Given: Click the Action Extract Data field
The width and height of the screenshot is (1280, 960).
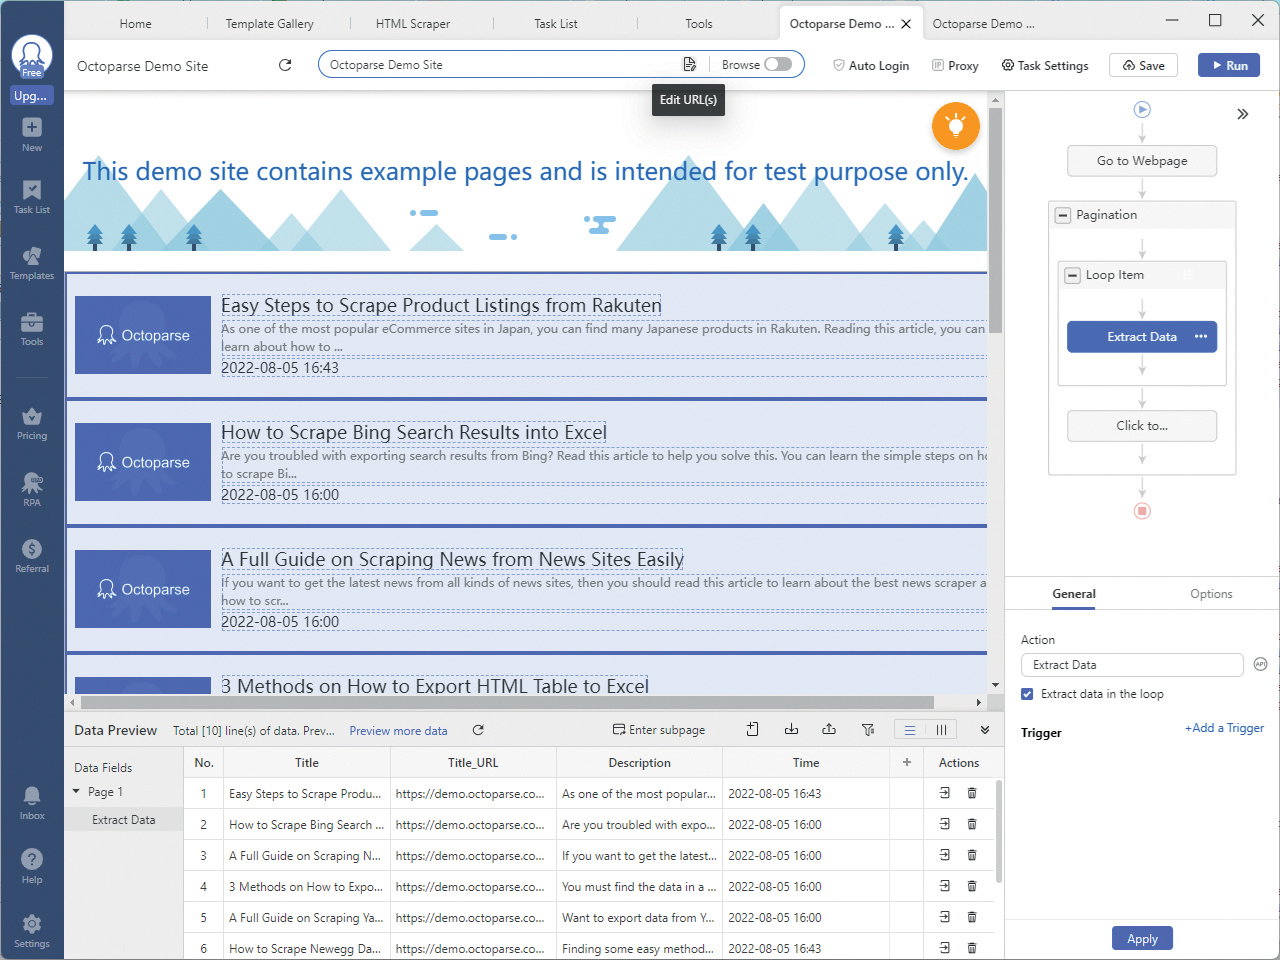Looking at the screenshot, I should coord(1132,665).
